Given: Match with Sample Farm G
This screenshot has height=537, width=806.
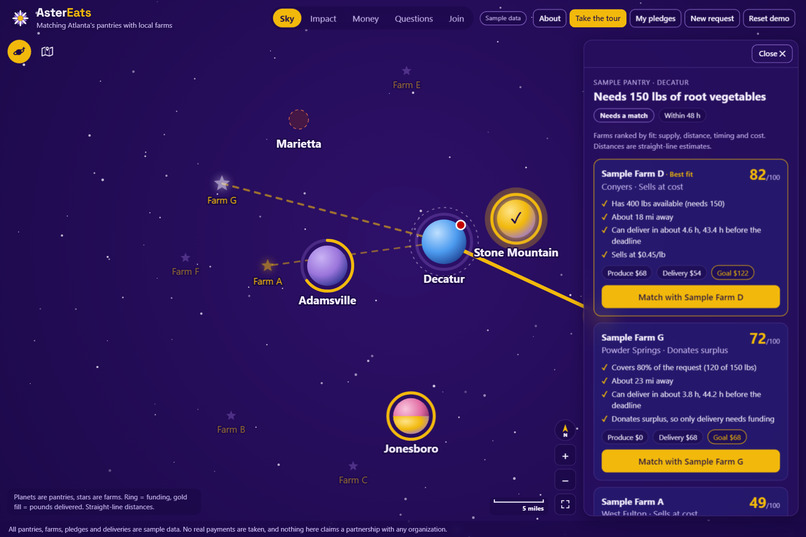Looking at the screenshot, I should tap(690, 461).
